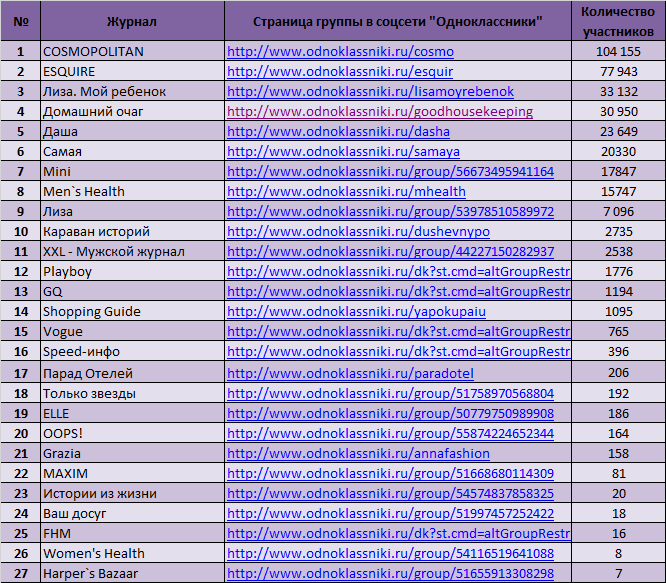Select the 'Shopping Guide' cell
Screen dimensions: 666x583
[x=132, y=311]
